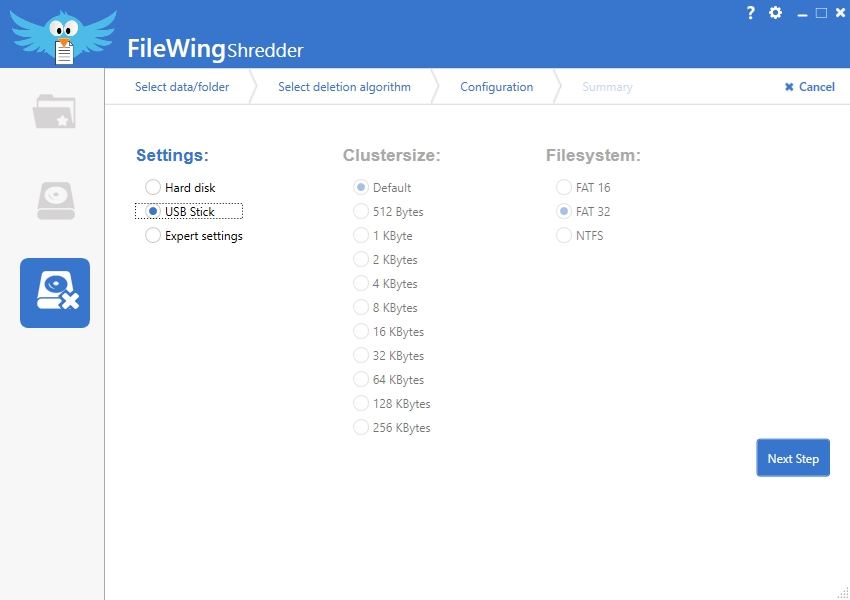Image resolution: width=850 pixels, height=600 pixels.
Task: Choose 1 KByte cluster size
Action: (383, 236)
